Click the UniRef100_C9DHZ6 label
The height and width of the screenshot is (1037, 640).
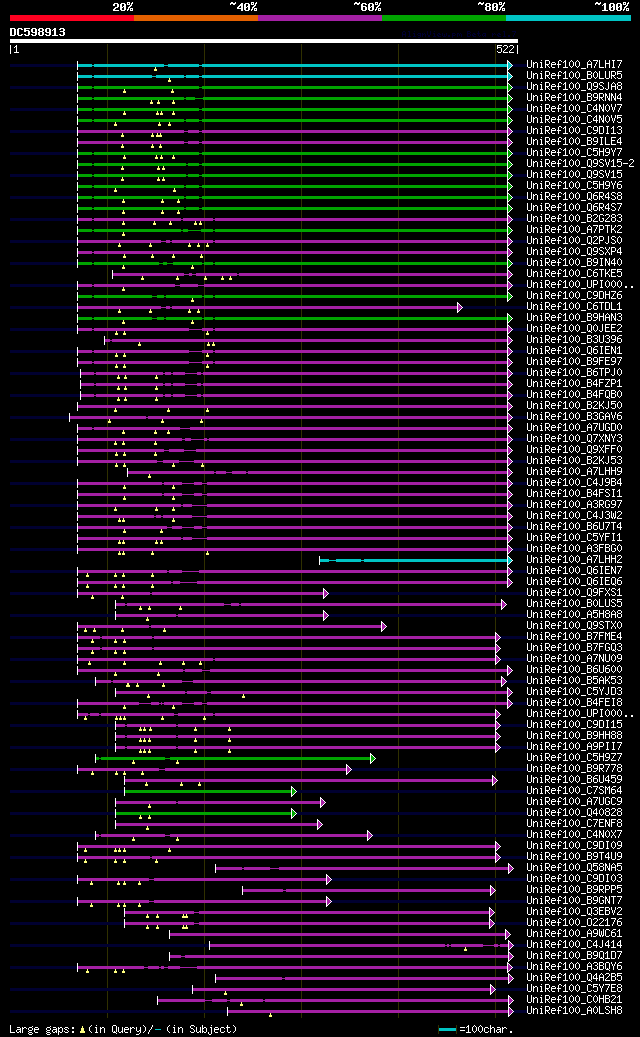574,296
